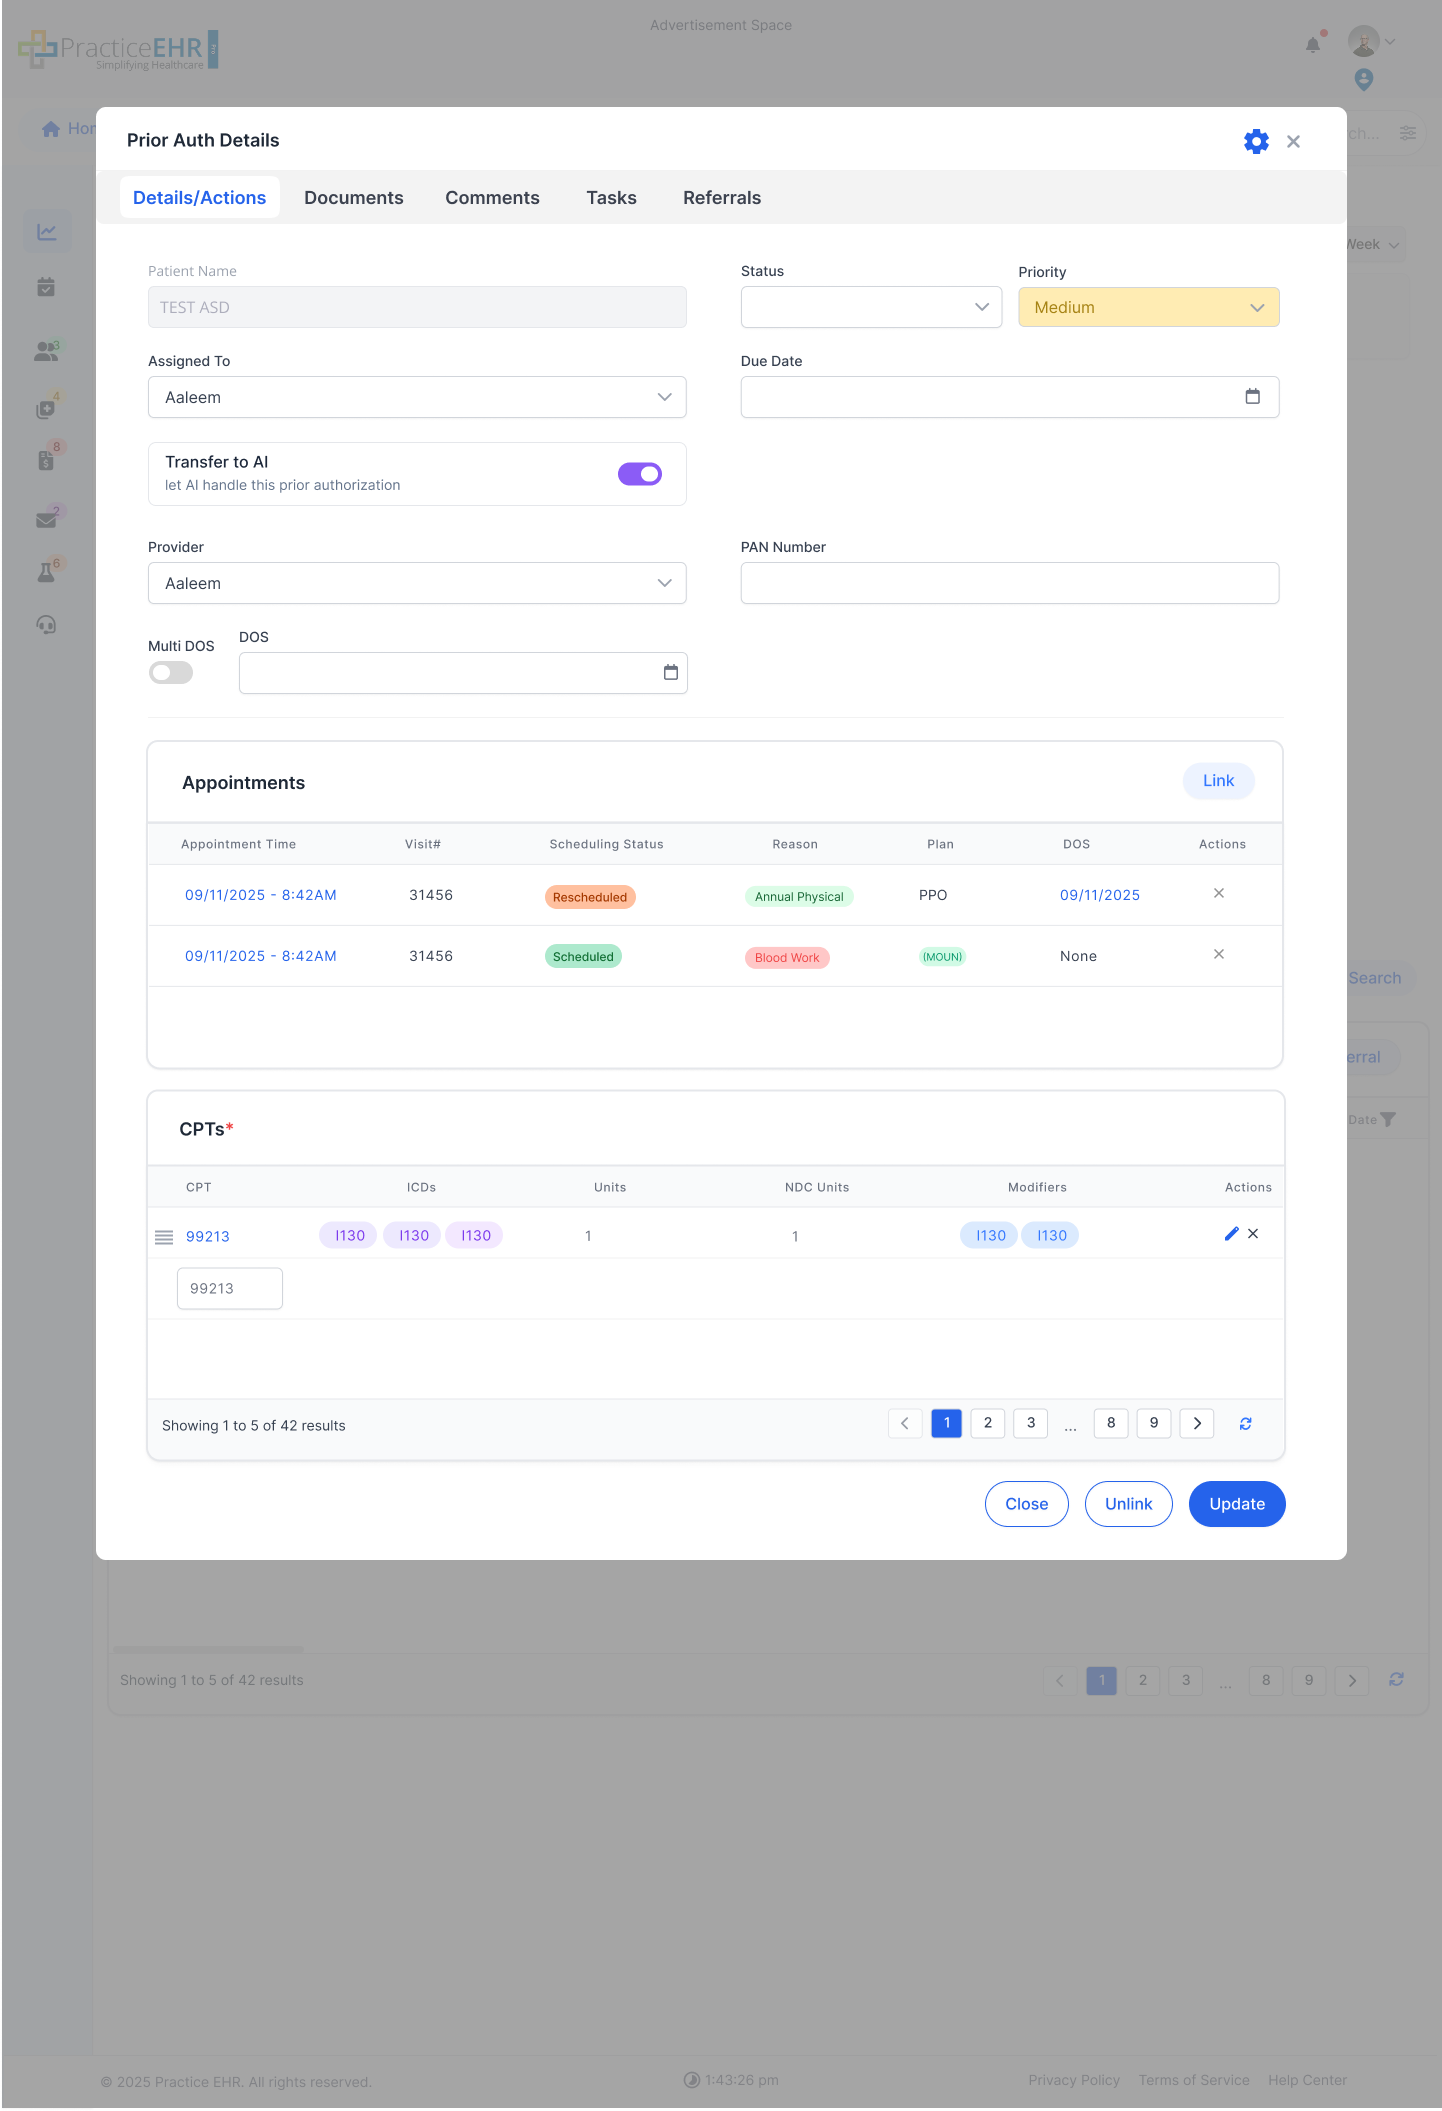This screenshot has width=1442, height=2111.
Task: Switch to the Documents tab
Action: 354,198
